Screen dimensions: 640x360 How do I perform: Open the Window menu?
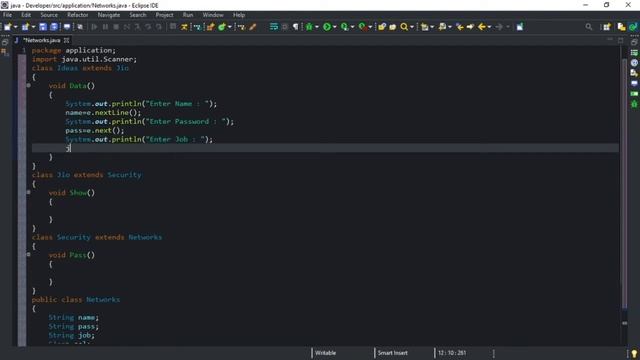point(213,15)
